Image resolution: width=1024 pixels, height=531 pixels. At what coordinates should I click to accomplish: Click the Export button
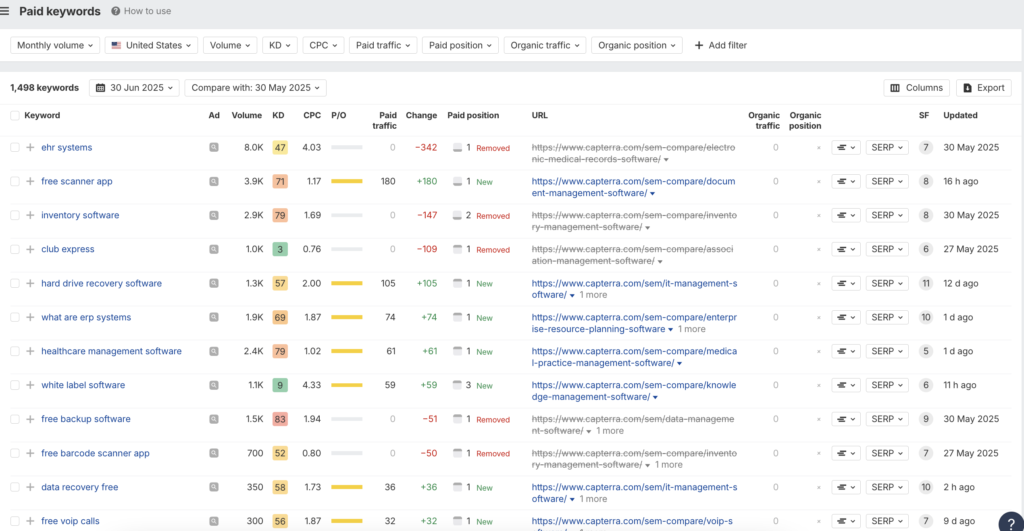point(984,88)
